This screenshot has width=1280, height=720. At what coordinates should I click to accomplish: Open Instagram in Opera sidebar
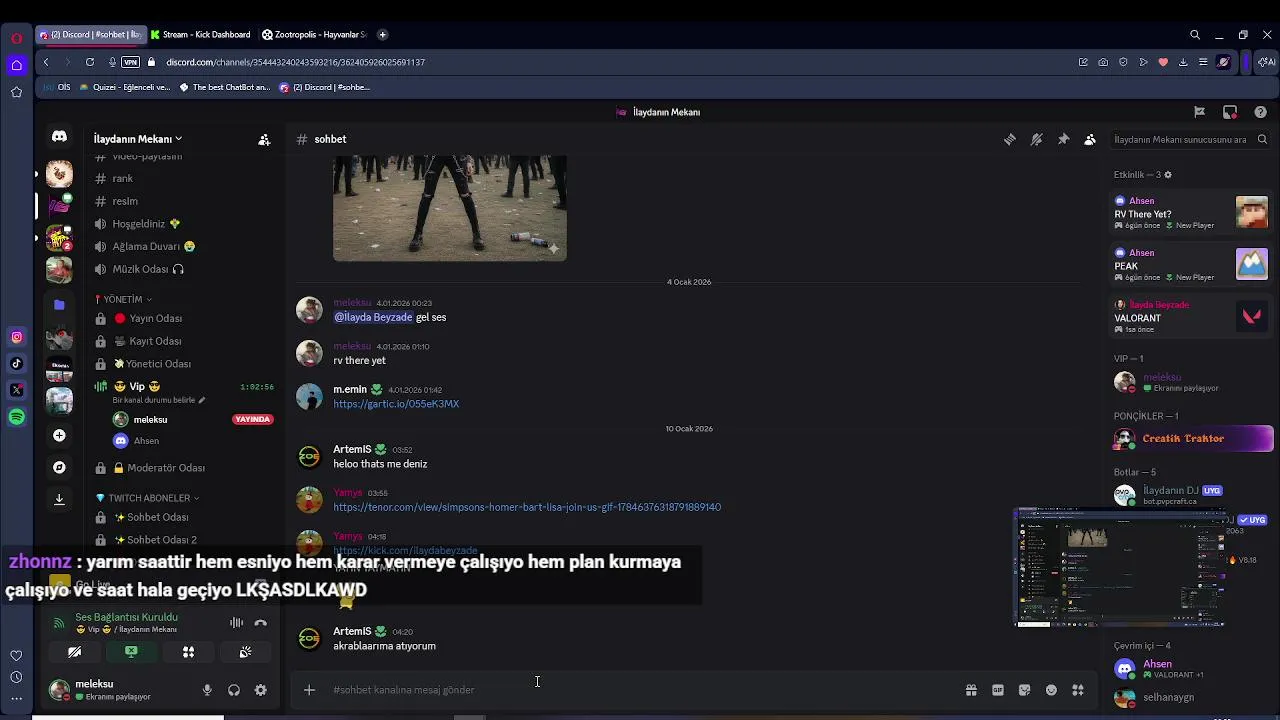(16, 337)
